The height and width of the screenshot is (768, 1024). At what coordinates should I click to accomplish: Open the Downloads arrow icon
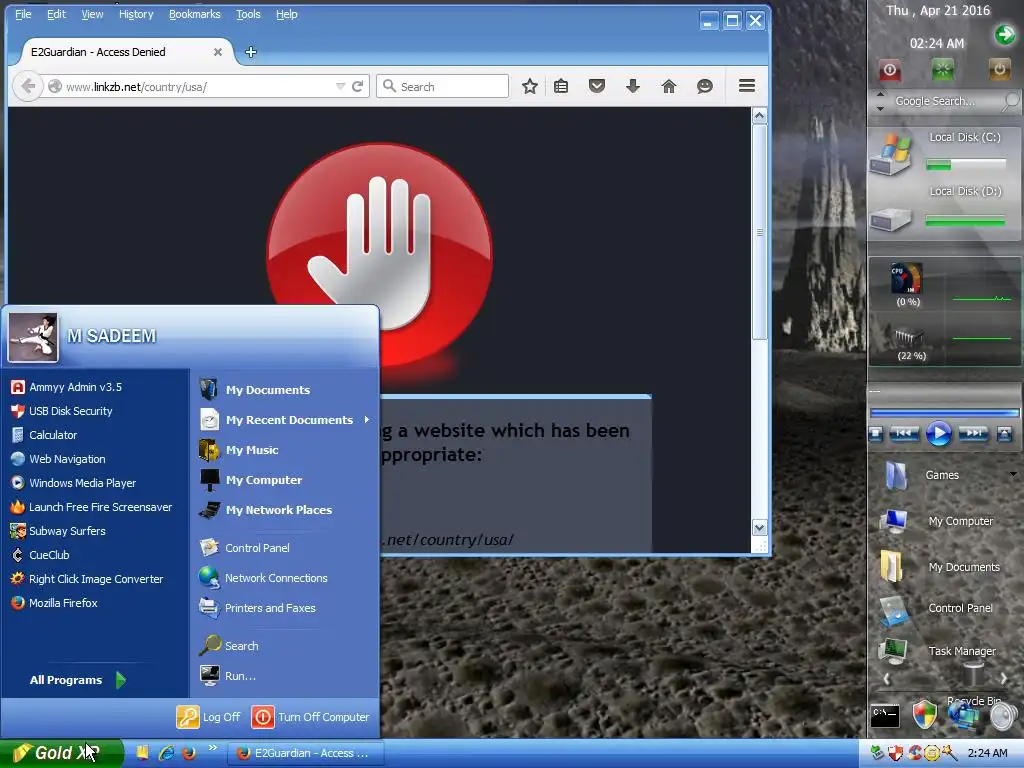coord(633,86)
